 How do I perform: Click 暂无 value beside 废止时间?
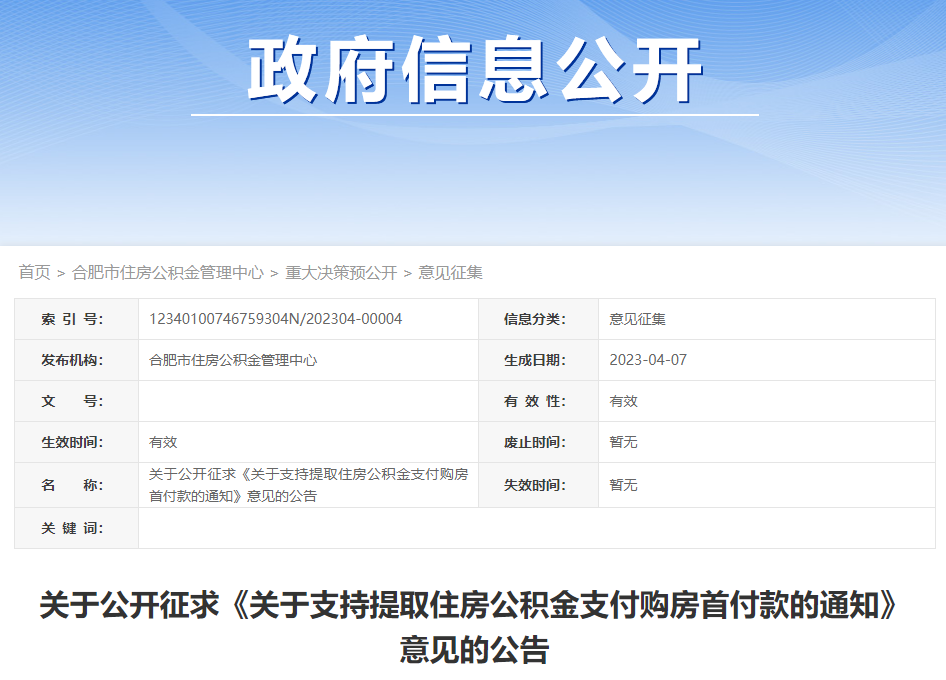(623, 442)
